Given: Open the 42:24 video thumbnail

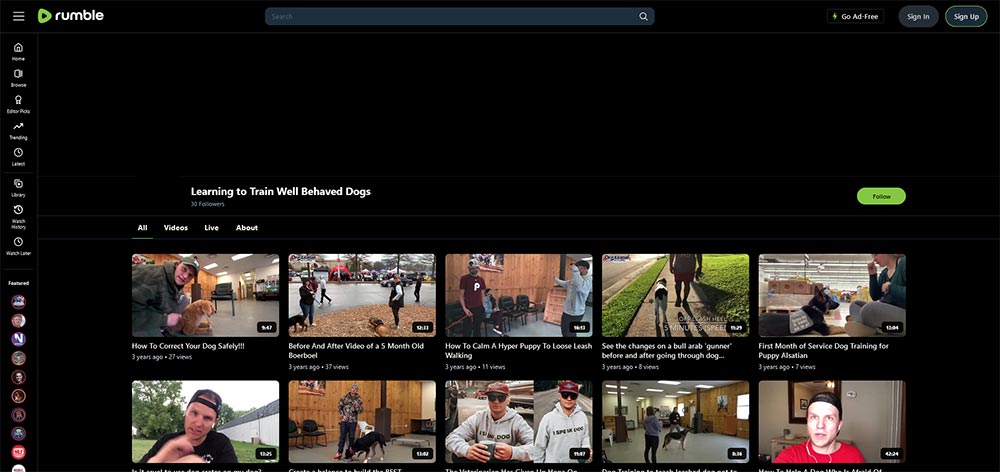Looking at the screenshot, I should click(832, 422).
